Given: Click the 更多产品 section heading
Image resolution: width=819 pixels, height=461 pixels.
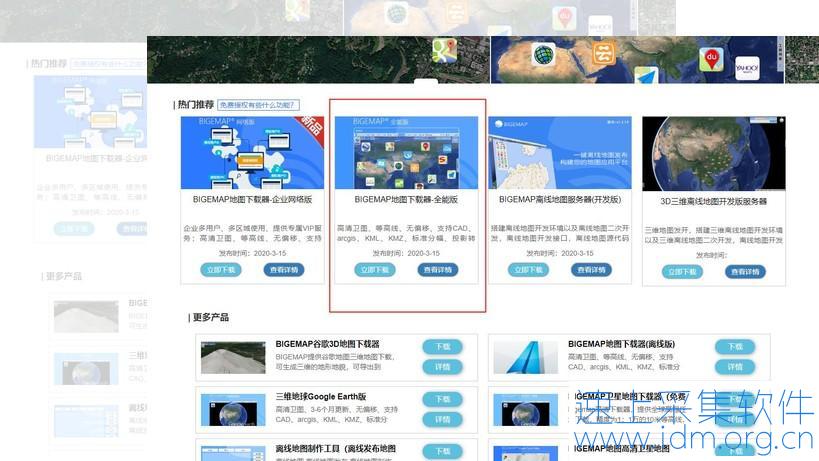Looking at the screenshot, I should pos(210,317).
